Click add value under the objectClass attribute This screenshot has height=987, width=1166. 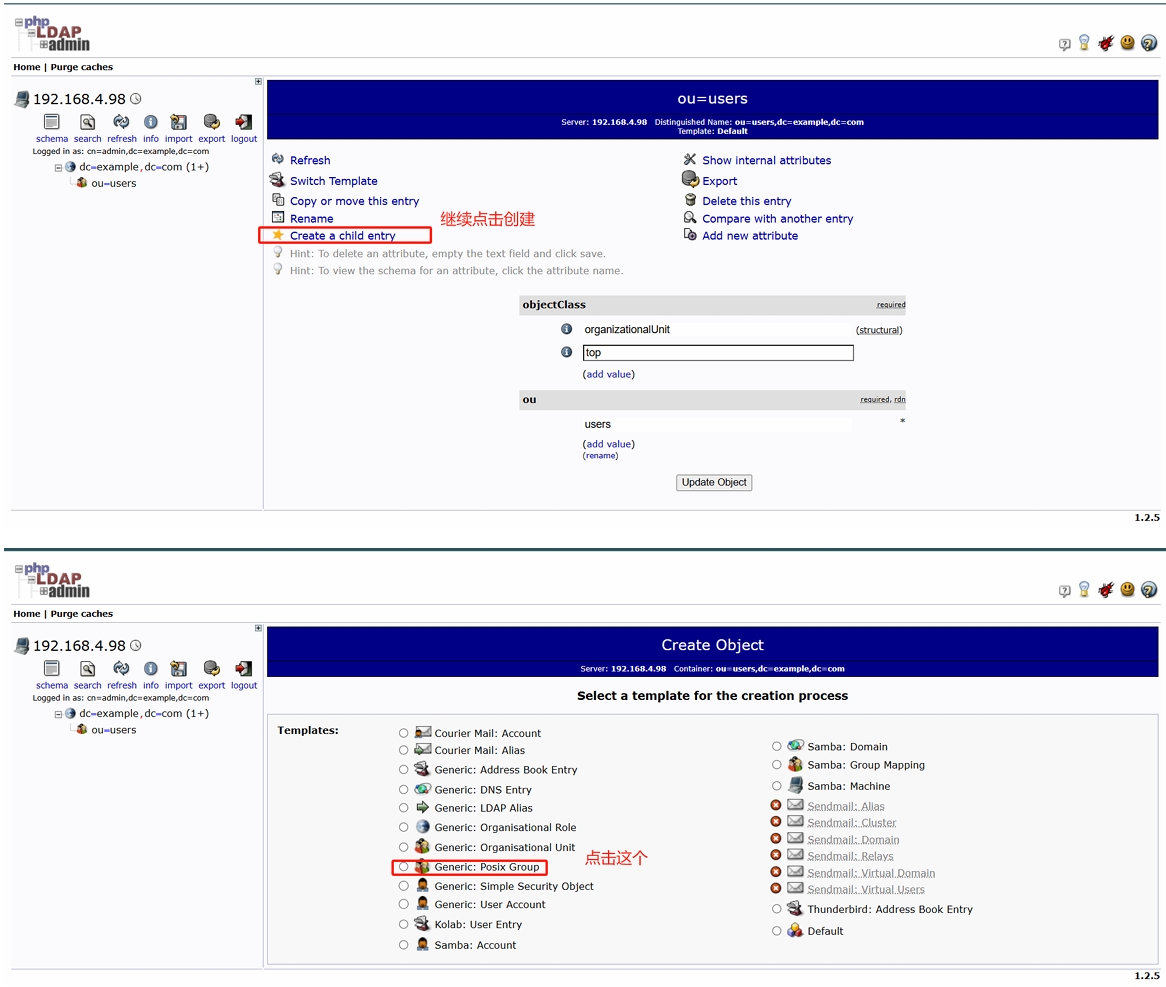[609, 374]
